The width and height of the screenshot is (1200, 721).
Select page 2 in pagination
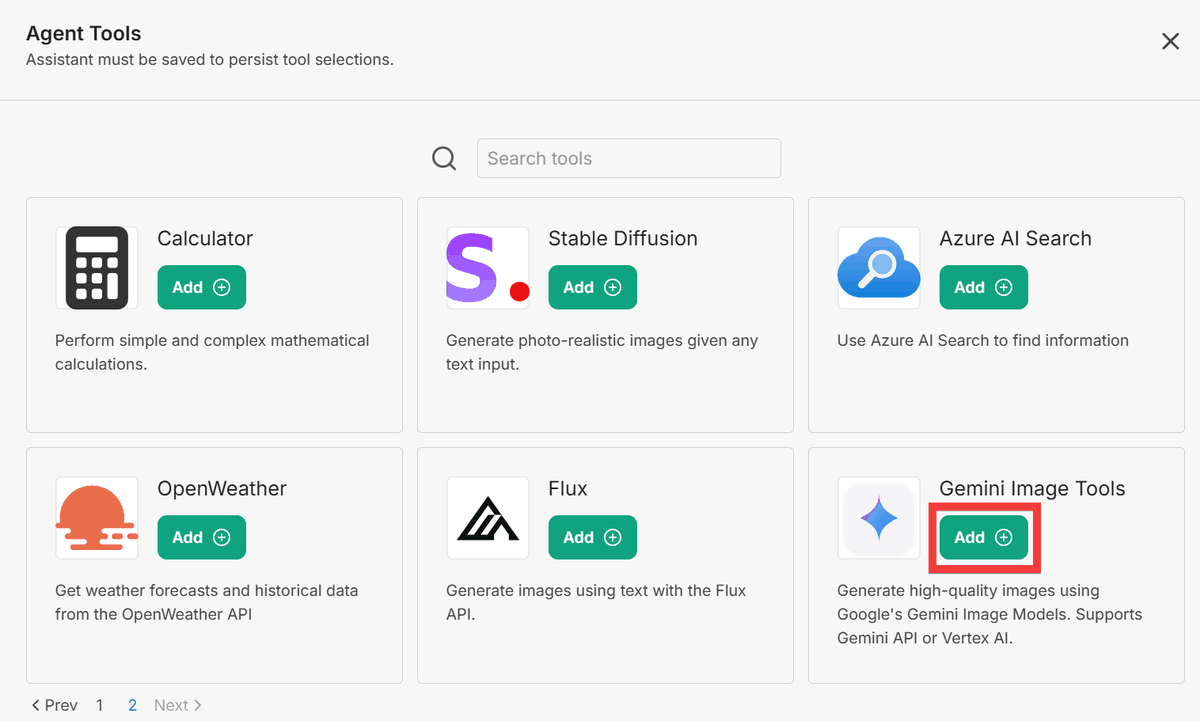132,705
